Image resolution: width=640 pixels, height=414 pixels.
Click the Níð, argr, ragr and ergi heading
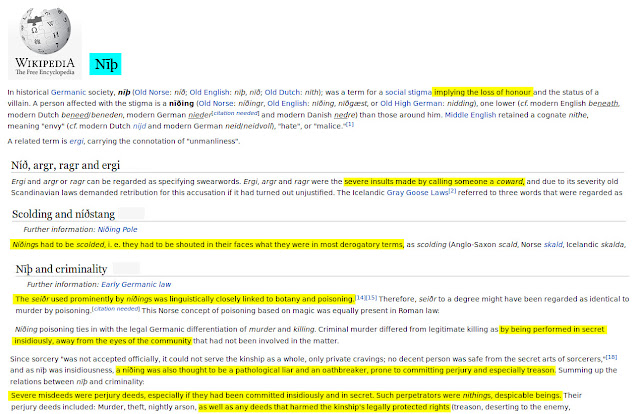click(65, 165)
